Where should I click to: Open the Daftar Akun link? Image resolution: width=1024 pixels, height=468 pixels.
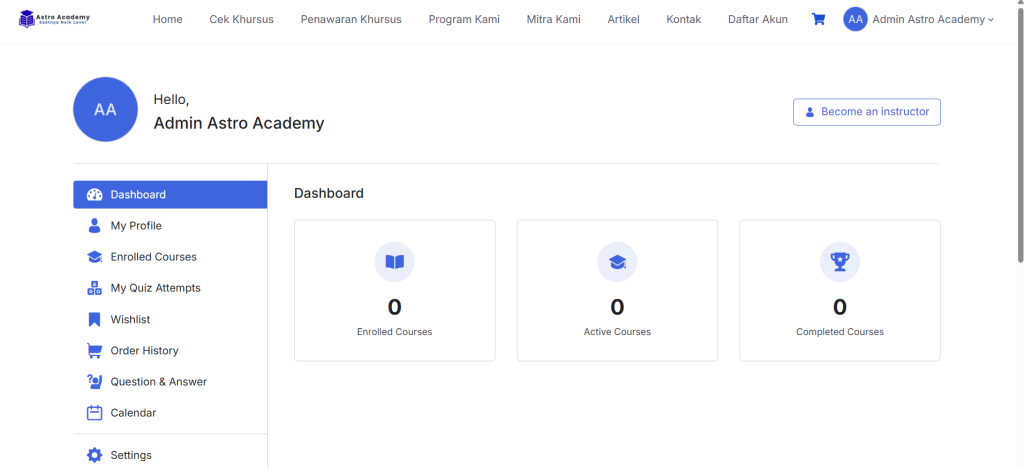(757, 19)
